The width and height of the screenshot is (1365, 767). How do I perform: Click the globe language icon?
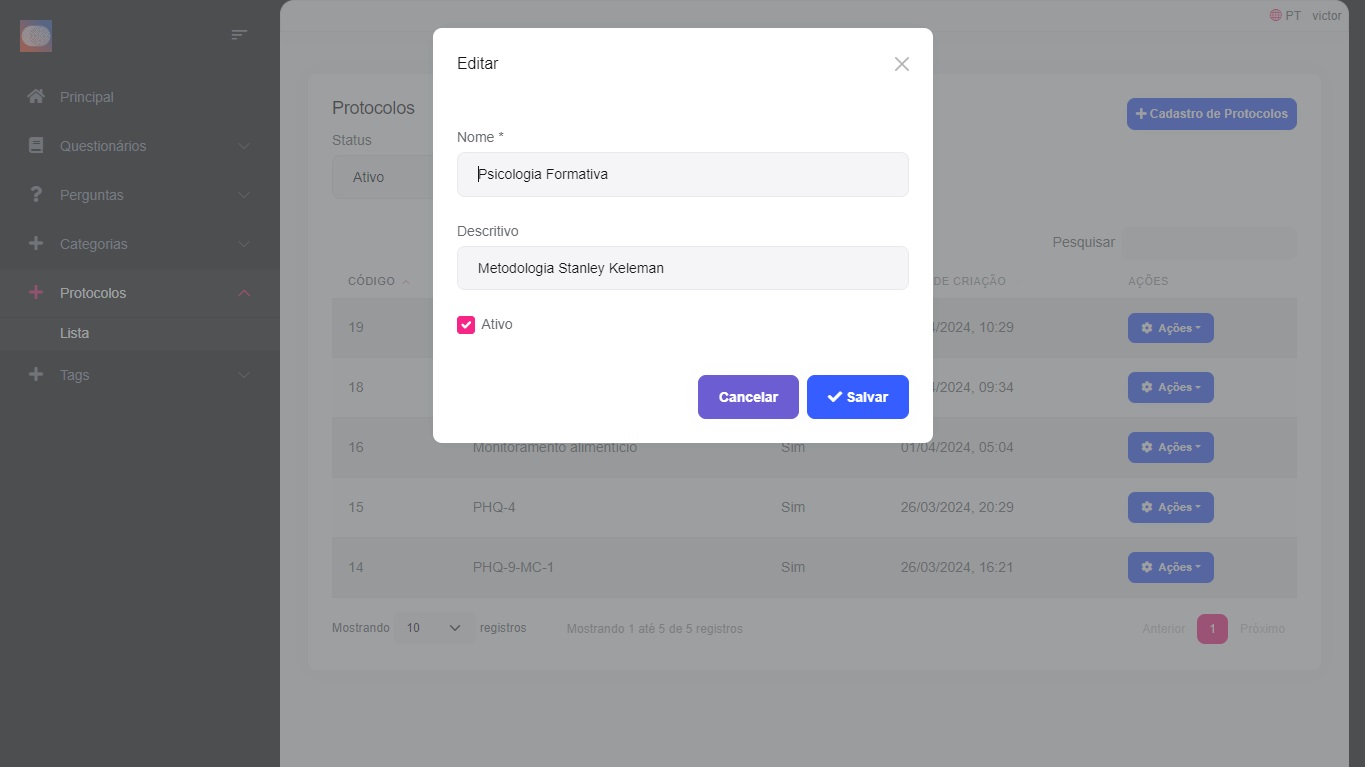pyautogui.click(x=1275, y=16)
